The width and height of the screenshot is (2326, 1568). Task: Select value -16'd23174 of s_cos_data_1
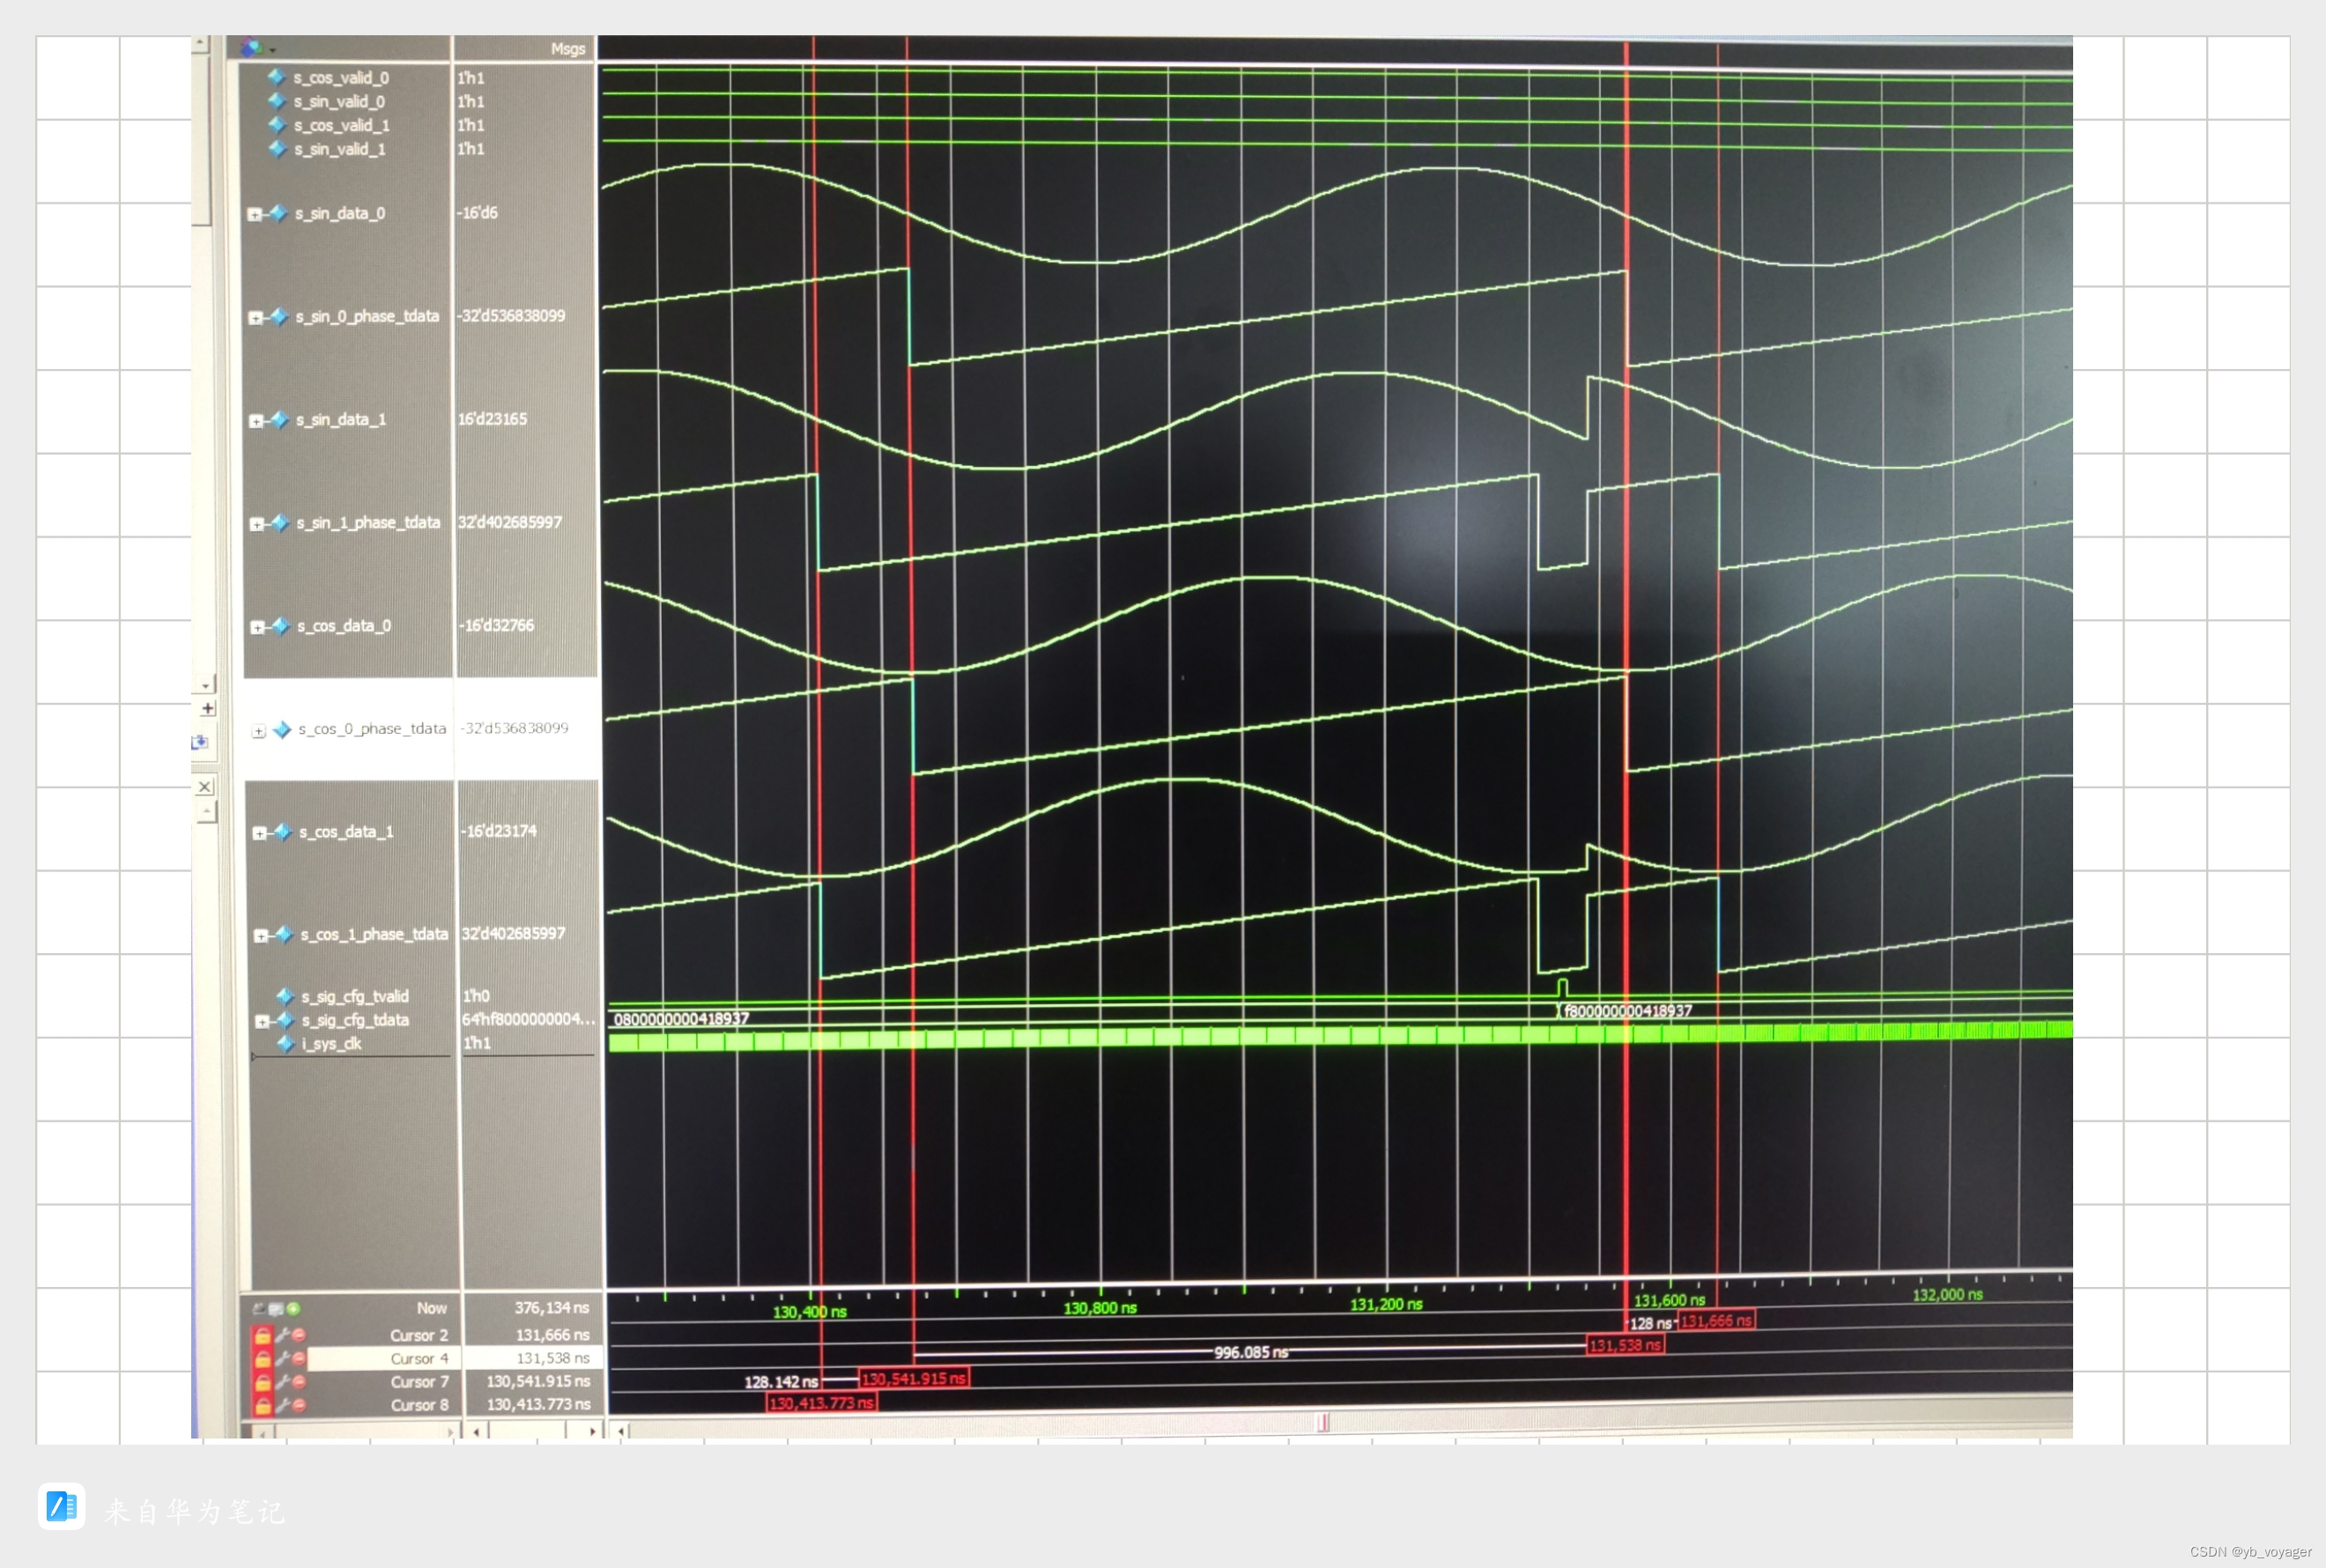click(499, 831)
